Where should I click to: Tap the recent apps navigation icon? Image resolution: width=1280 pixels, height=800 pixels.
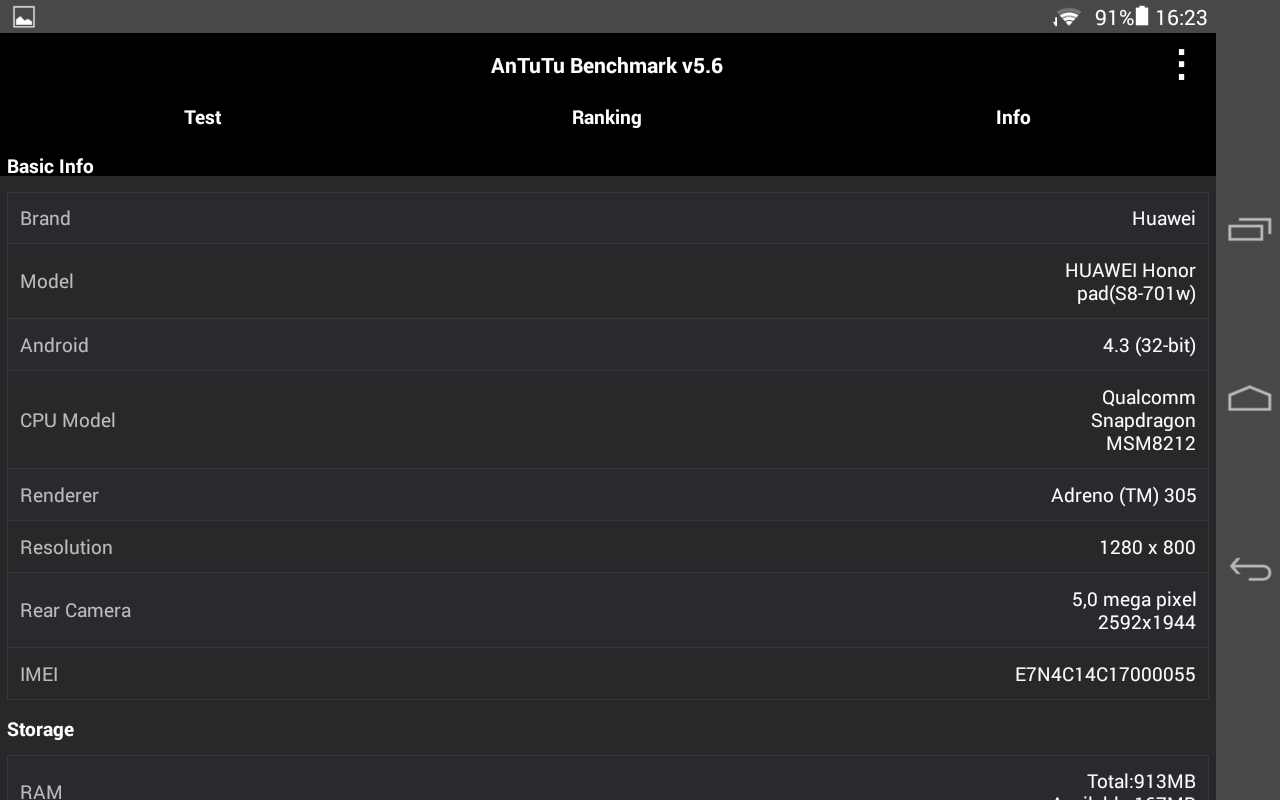point(1249,230)
